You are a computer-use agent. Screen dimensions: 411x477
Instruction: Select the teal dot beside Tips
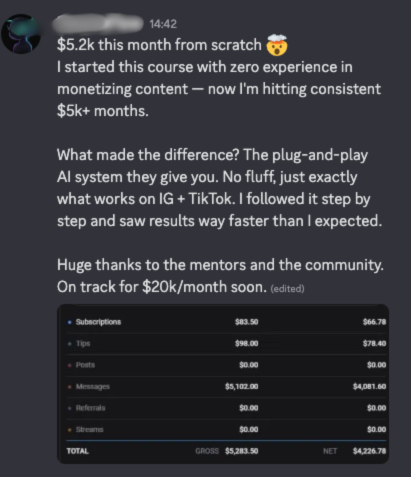coord(69,344)
